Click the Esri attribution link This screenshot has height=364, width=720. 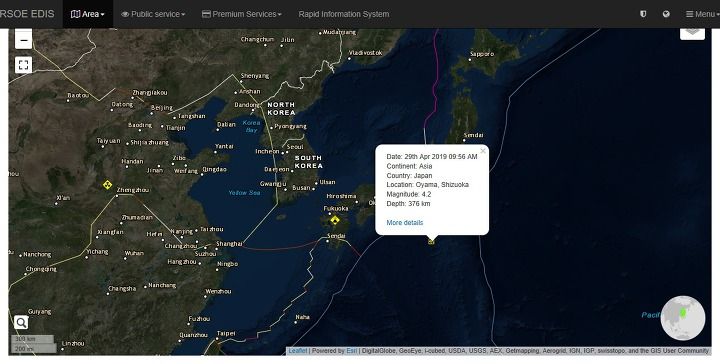click(x=351, y=351)
